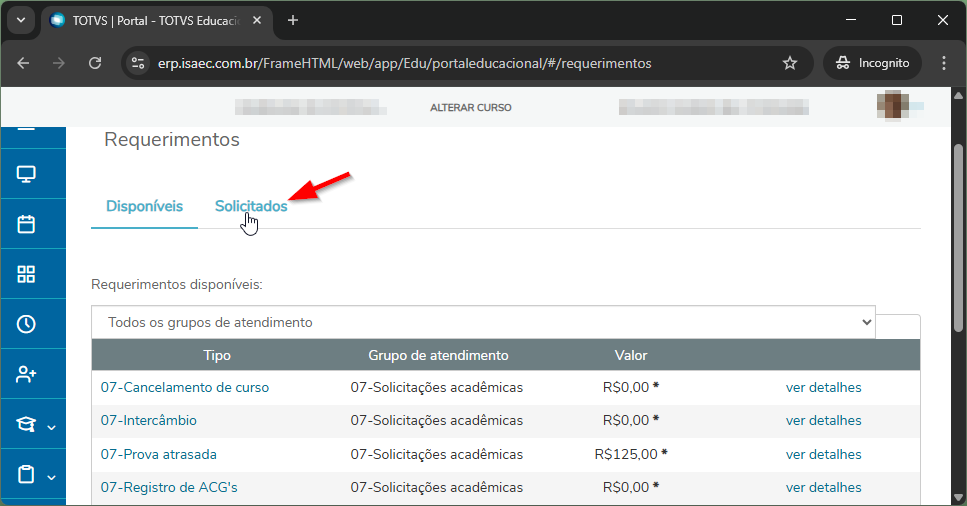
Task: Open the clock icon in the sidebar
Action: 26,324
